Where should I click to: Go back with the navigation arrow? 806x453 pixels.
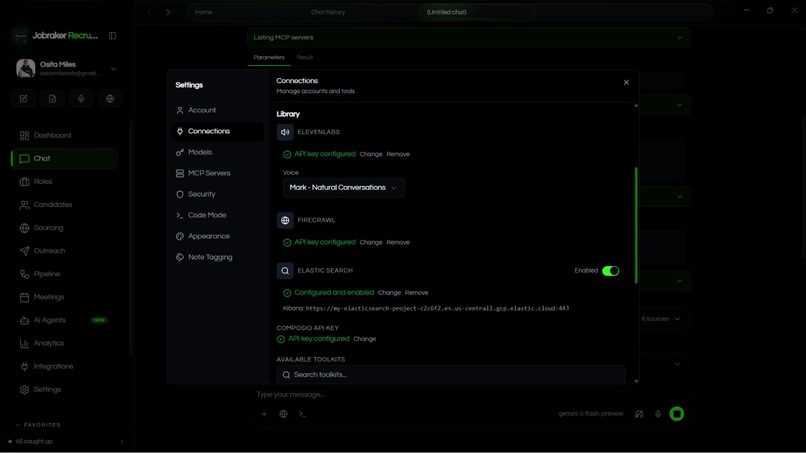[x=150, y=12]
